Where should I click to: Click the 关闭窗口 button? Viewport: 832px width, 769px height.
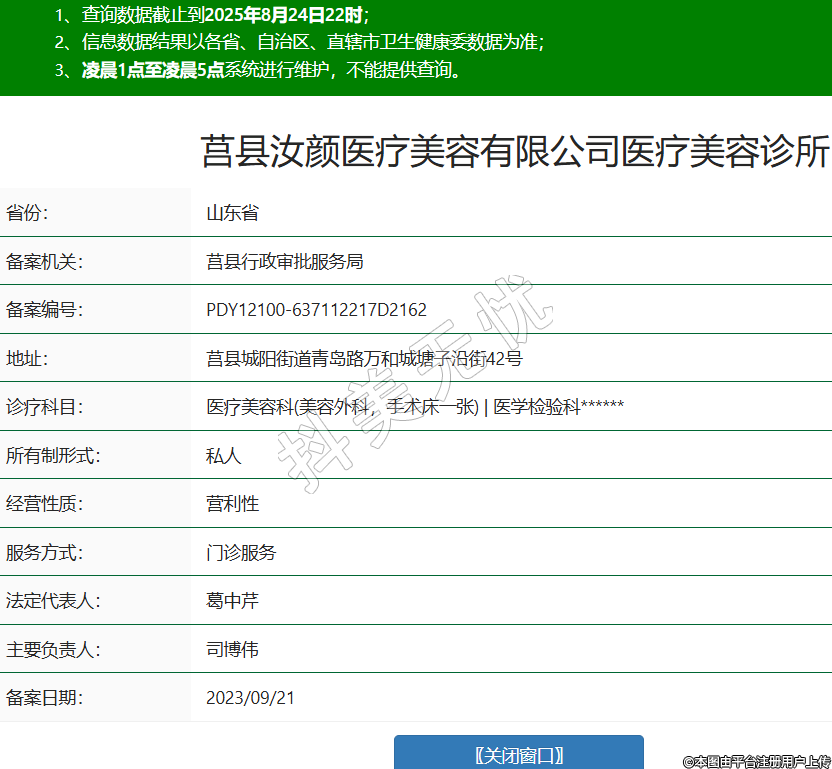[518, 754]
